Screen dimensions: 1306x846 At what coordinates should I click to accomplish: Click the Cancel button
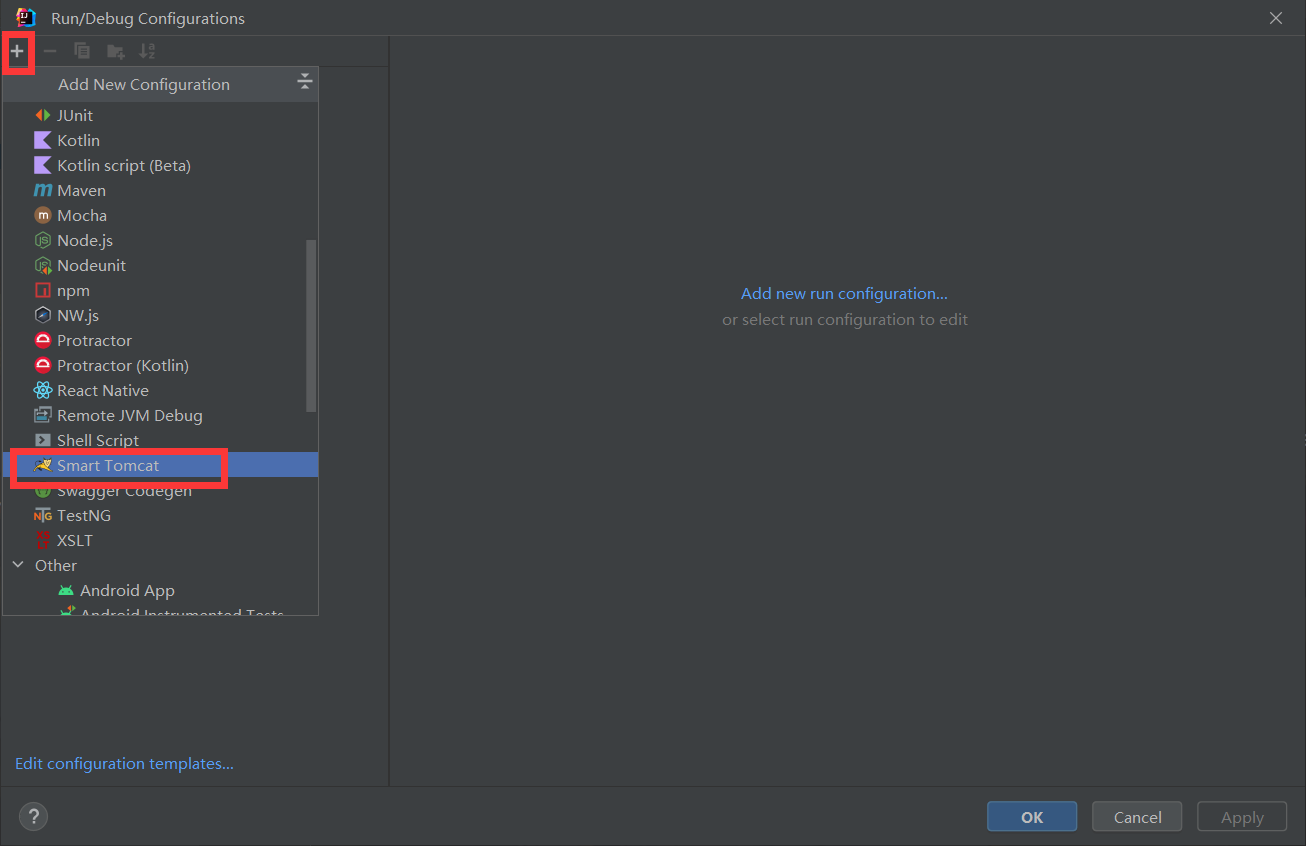click(1137, 817)
